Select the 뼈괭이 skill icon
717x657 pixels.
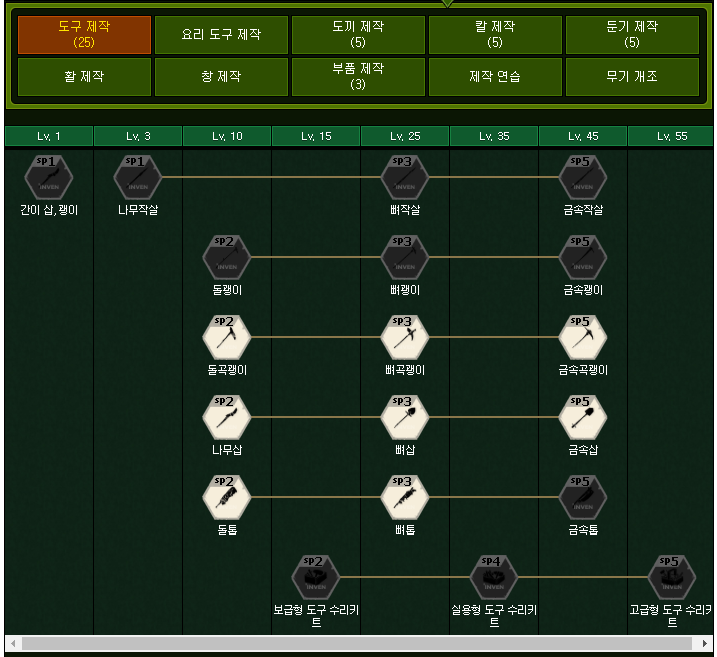(x=405, y=257)
